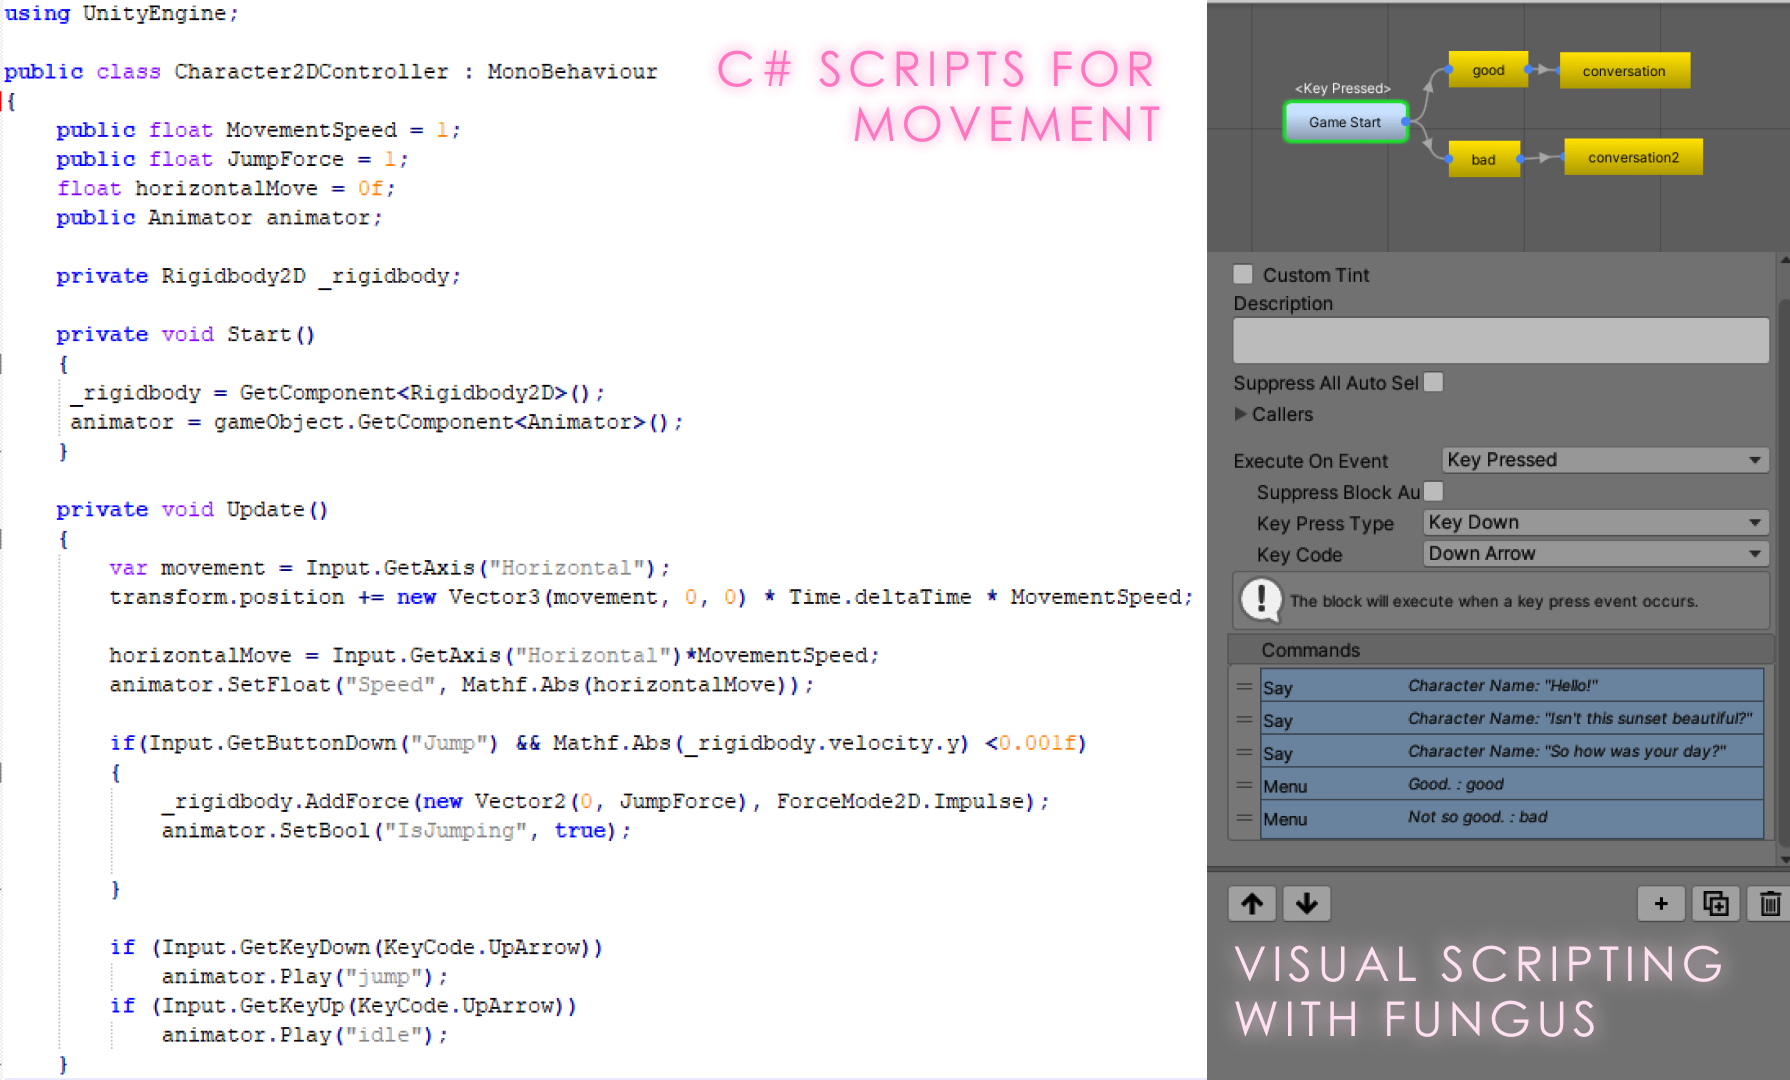This screenshot has height=1080, width=1790.
Task: Click the animator.Play("idle") code line
Action: [x=305, y=1035]
